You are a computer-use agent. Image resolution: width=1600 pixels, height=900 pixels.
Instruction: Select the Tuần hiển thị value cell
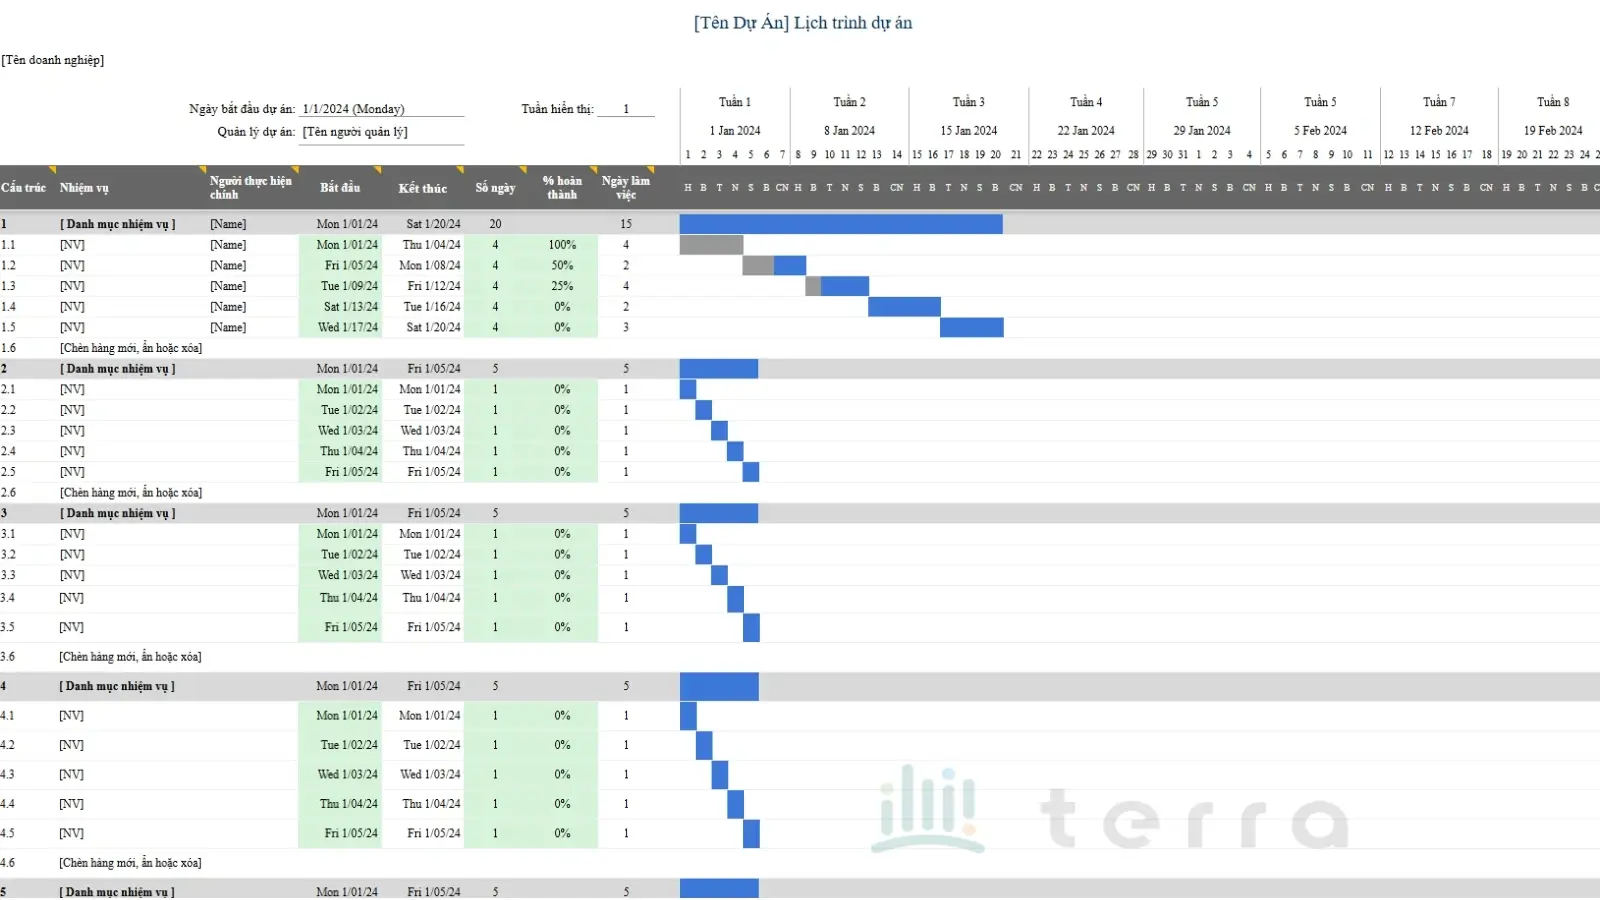[x=626, y=109]
